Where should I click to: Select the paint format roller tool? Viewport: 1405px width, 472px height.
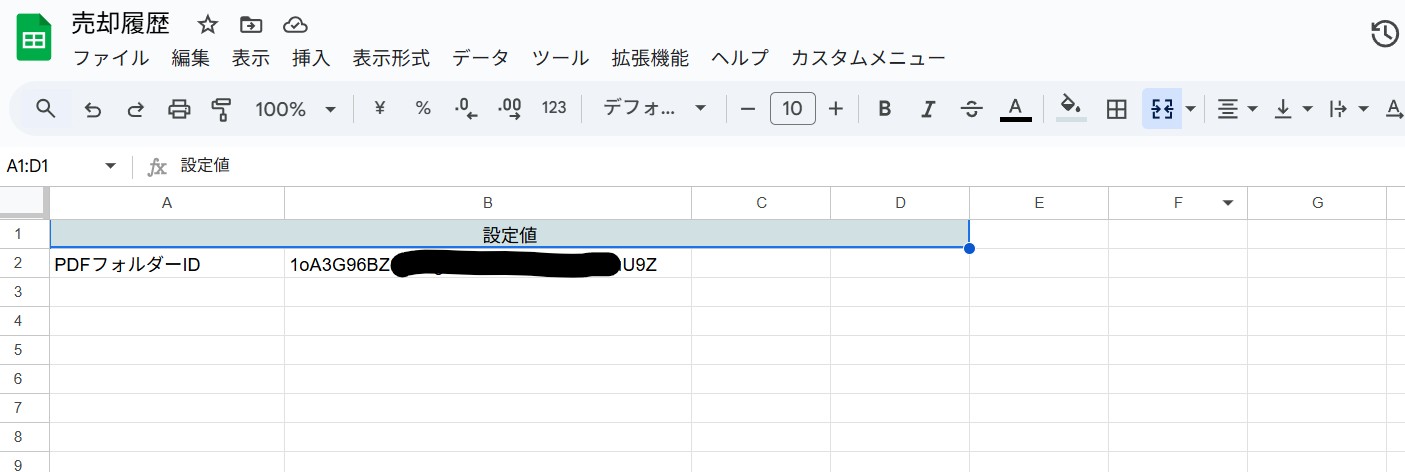point(221,109)
